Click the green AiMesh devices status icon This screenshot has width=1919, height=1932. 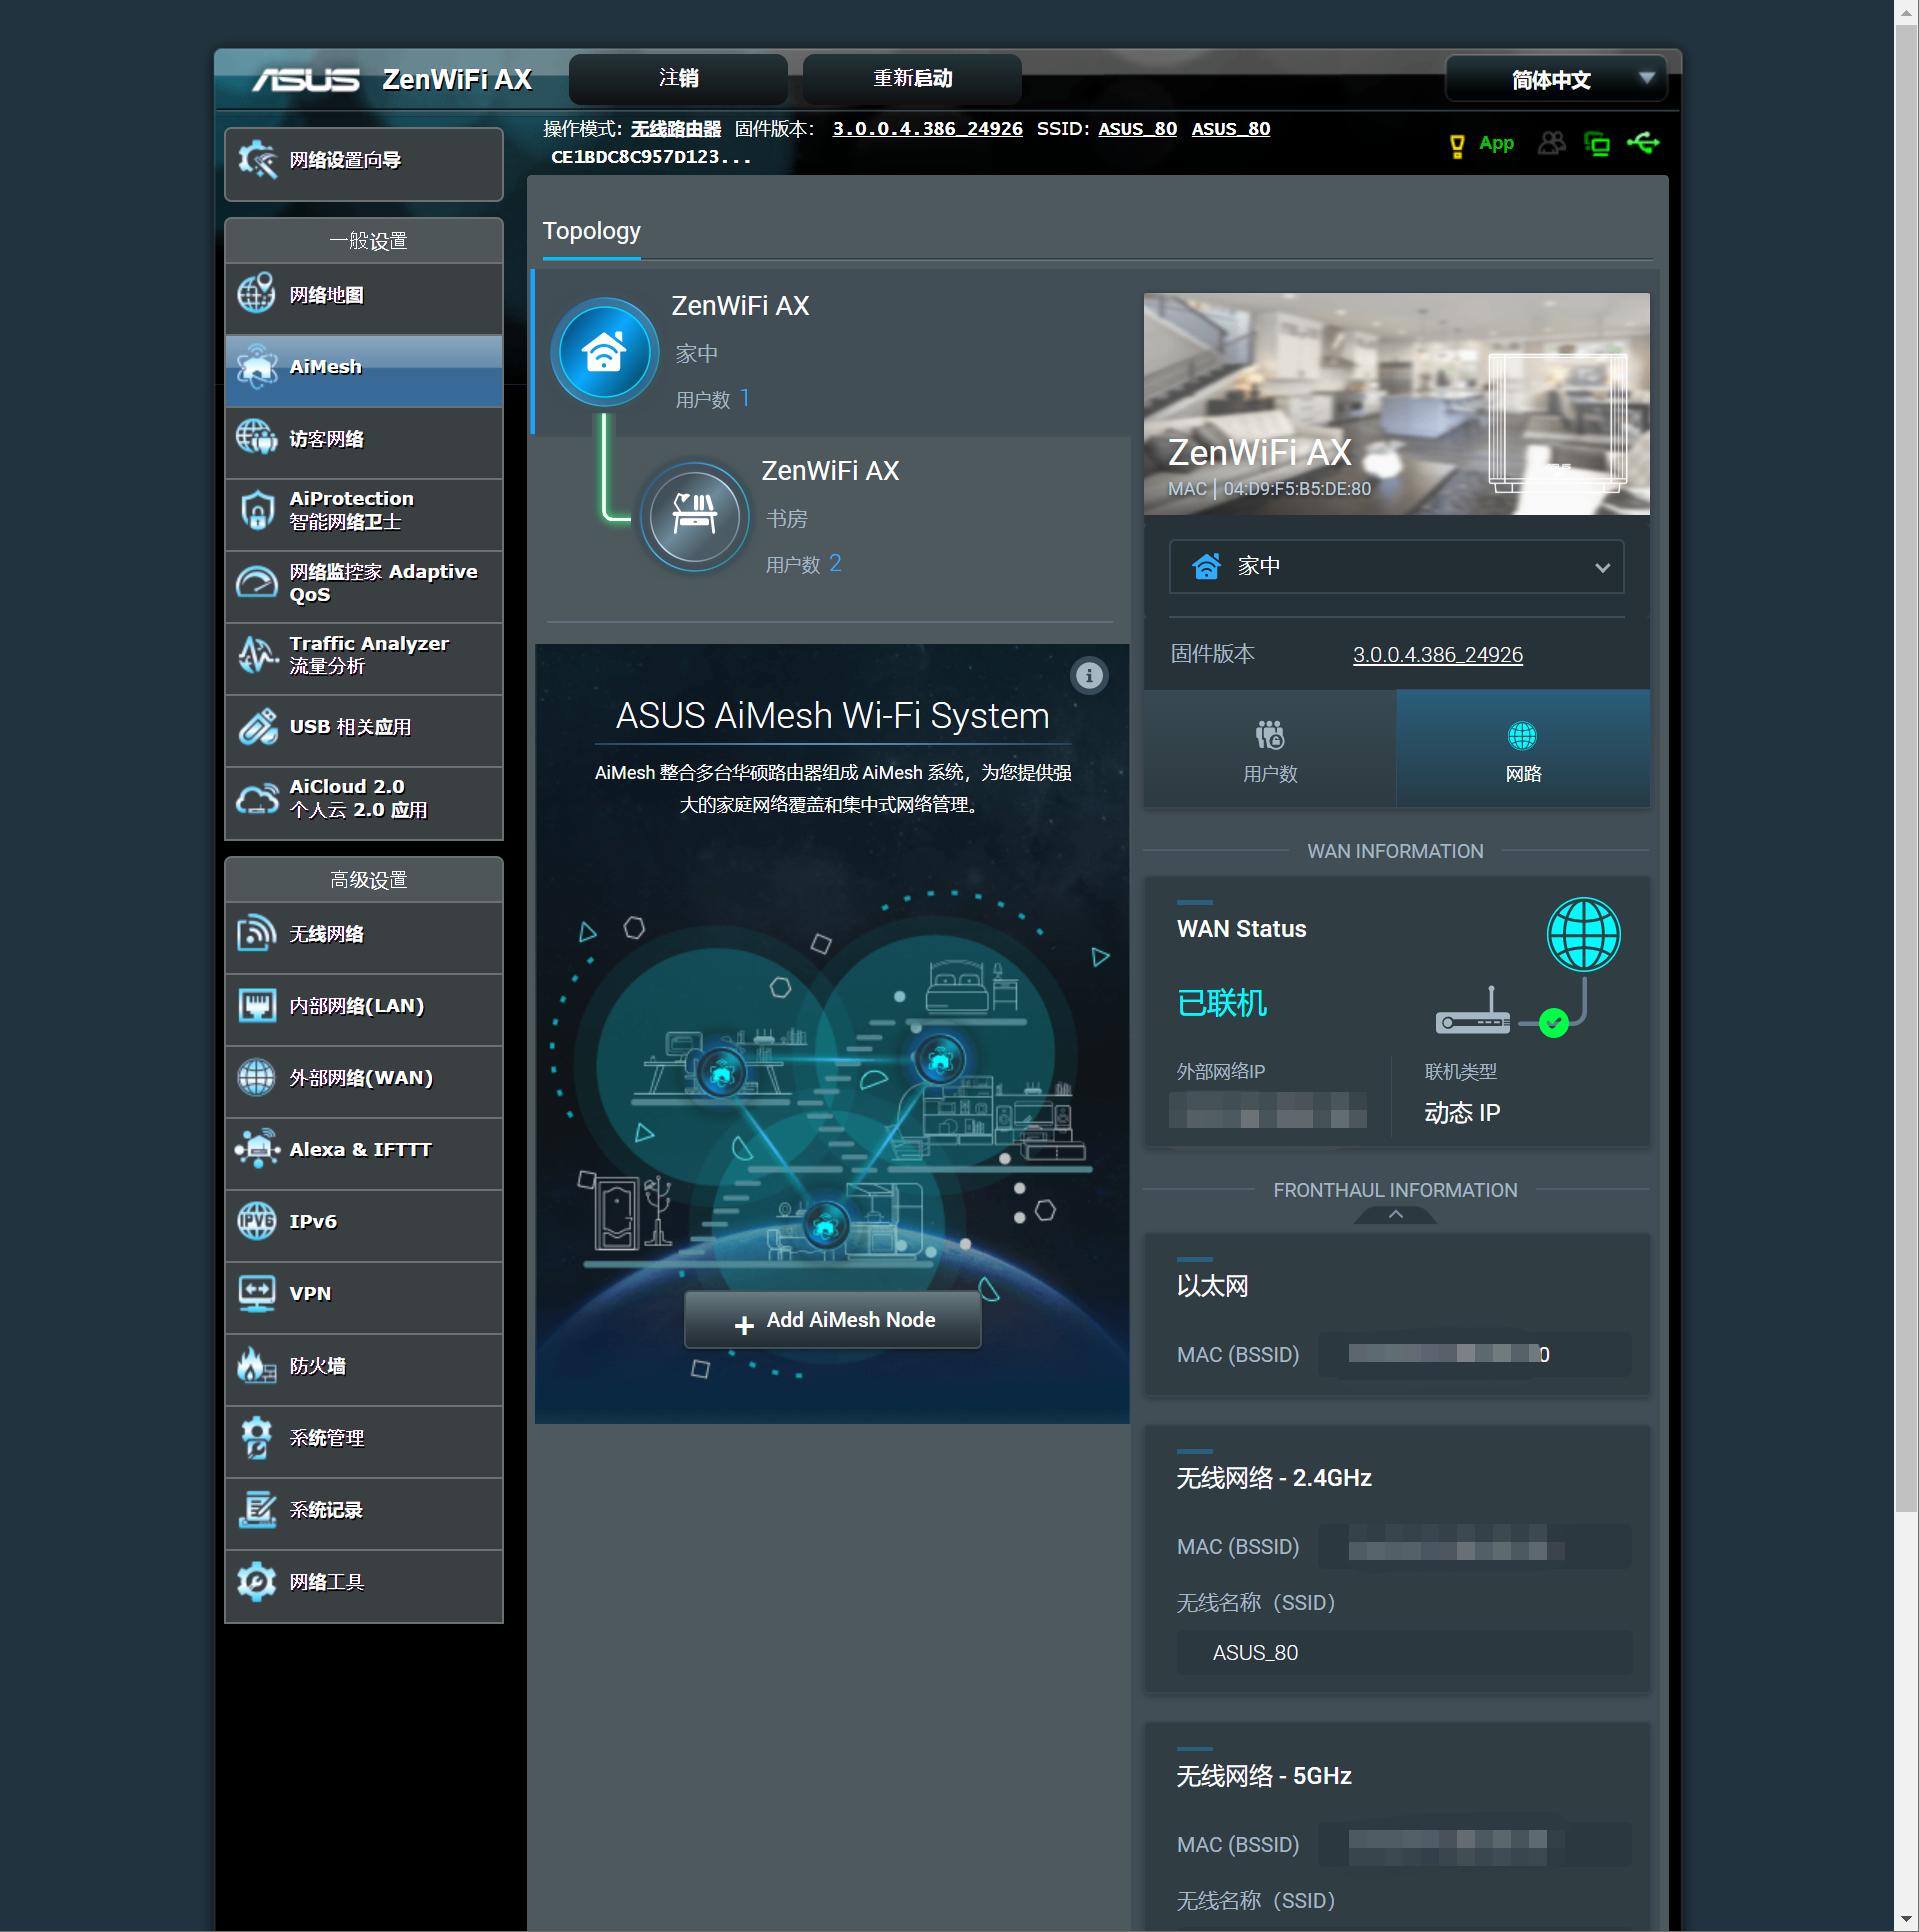click(x=1597, y=145)
